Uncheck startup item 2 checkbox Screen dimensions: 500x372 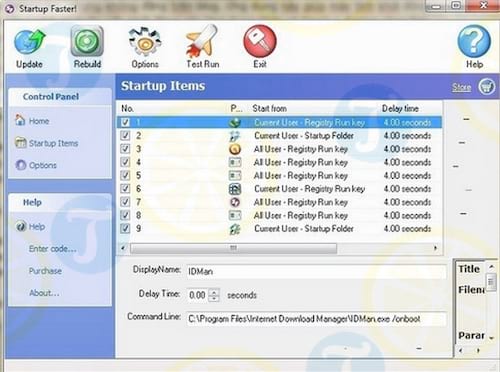pyautogui.click(x=125, y=135)
